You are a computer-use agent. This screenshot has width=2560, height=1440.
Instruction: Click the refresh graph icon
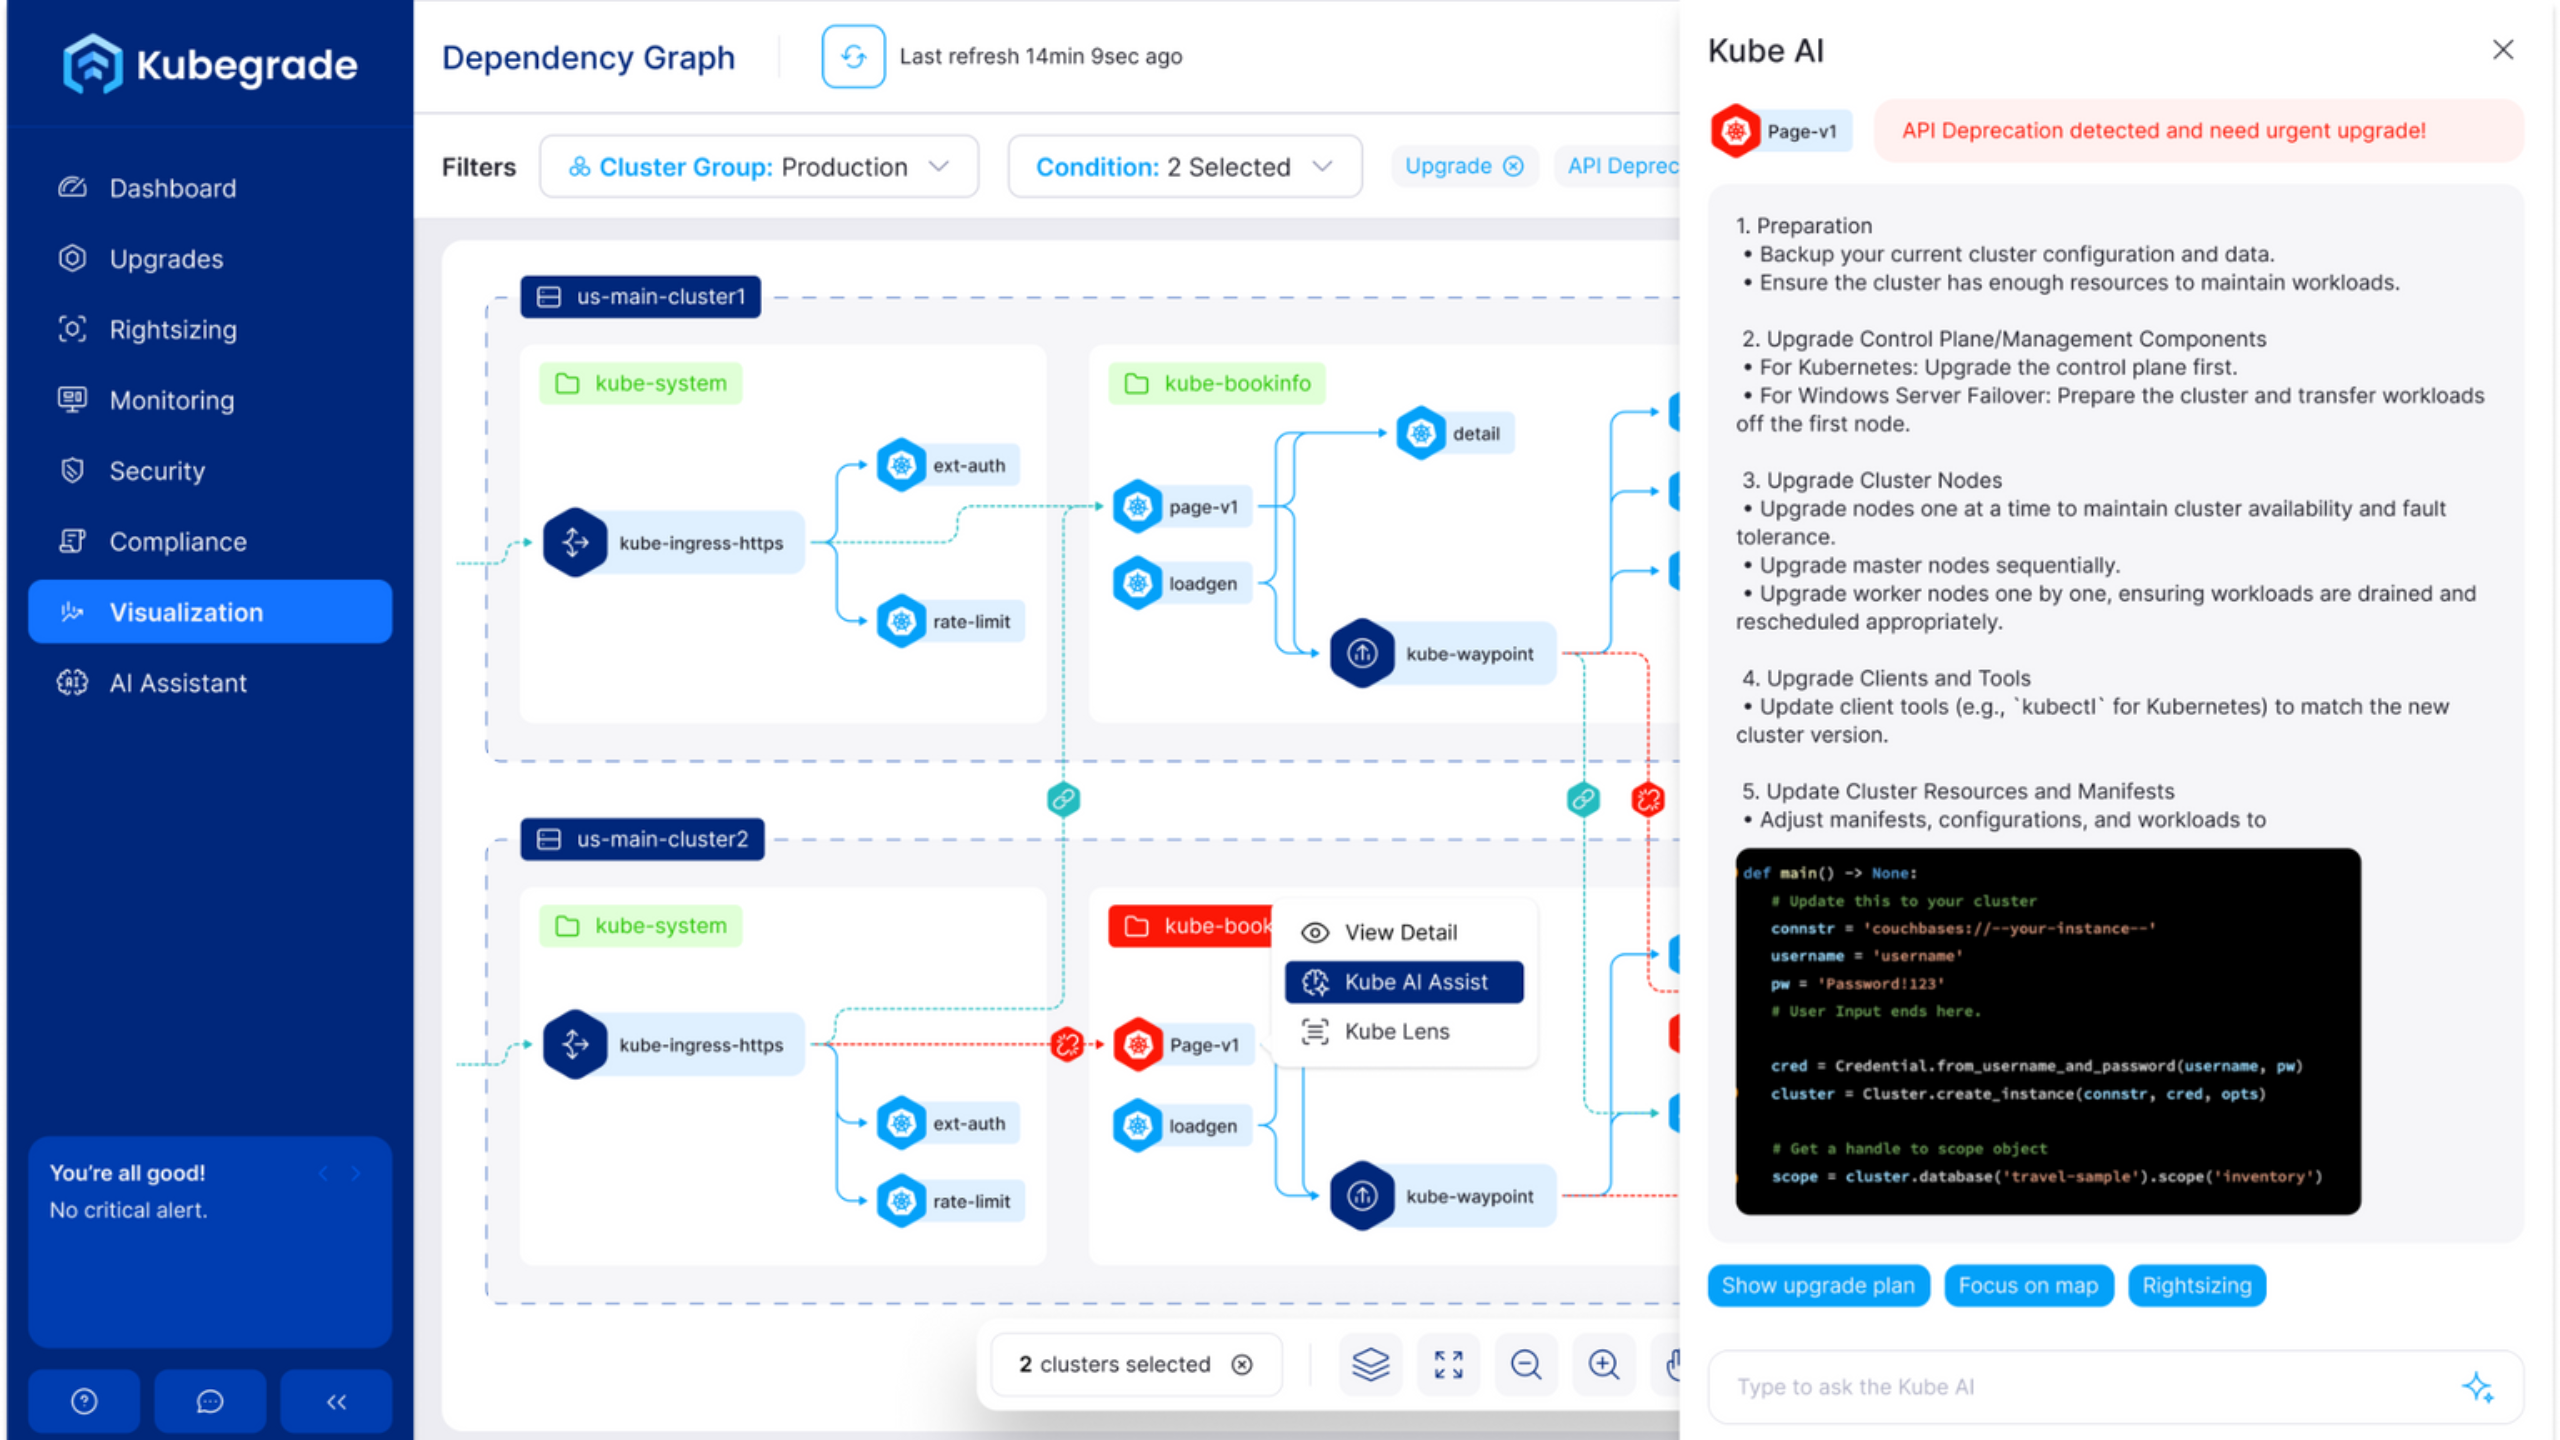point(852,57)
